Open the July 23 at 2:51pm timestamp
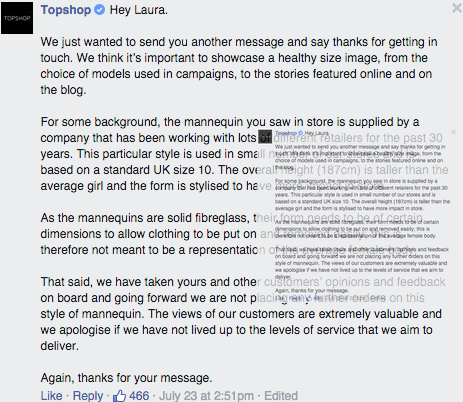The image size is (463, 402). 206,396
